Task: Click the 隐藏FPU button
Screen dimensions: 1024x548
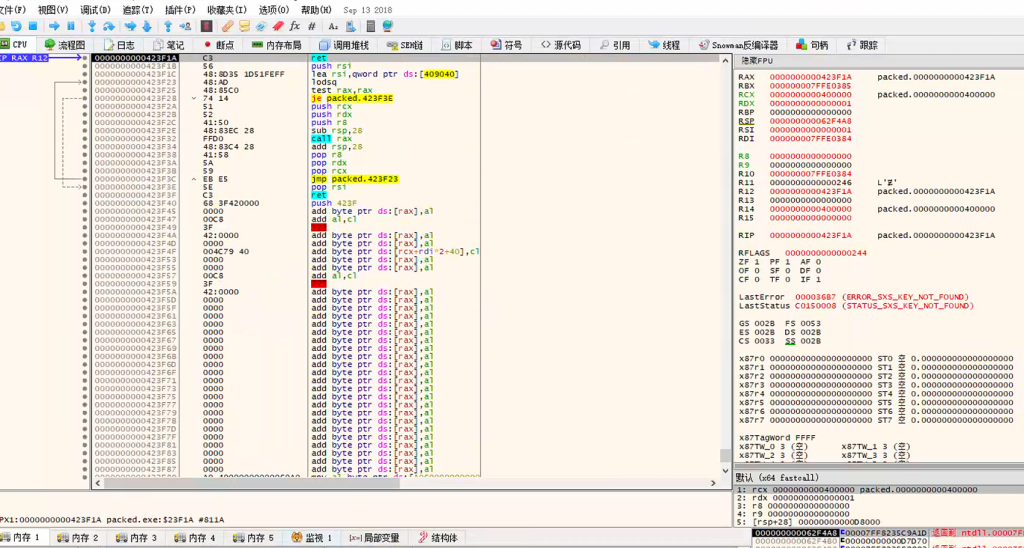Action: point(756,59)
